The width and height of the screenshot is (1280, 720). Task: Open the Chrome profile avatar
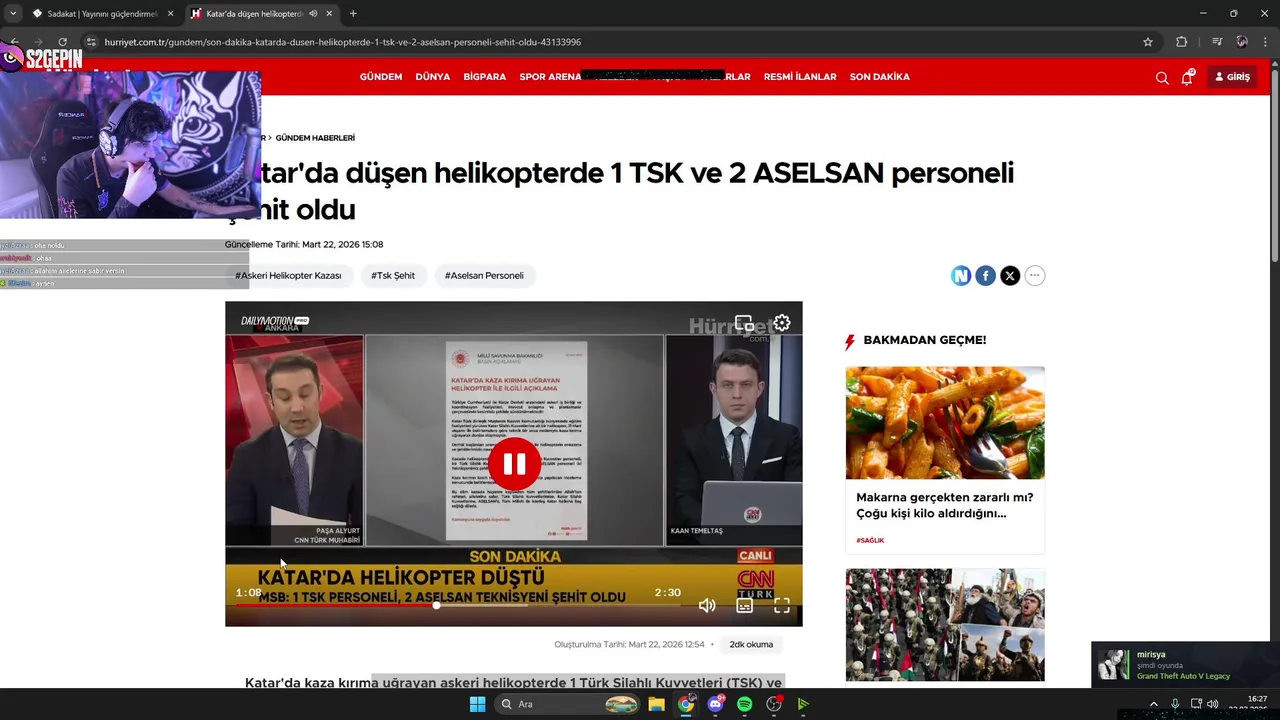(x=1242, y=42)
